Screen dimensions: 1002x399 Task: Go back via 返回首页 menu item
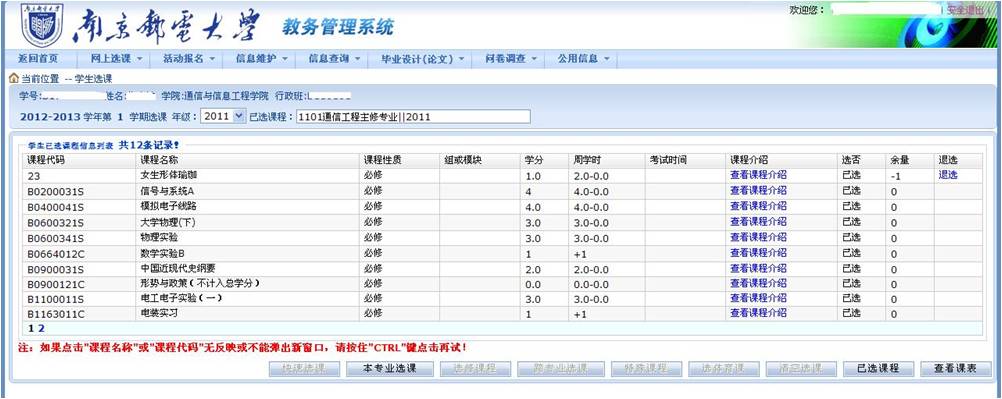[38, 58]
